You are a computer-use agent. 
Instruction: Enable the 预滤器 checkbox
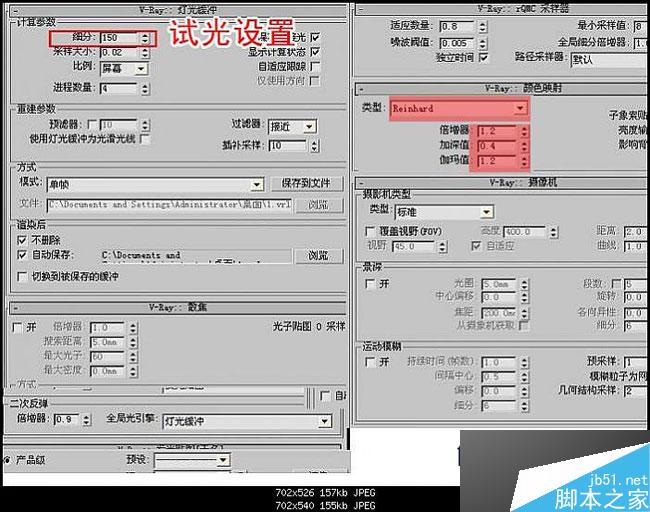coord(92,124)
